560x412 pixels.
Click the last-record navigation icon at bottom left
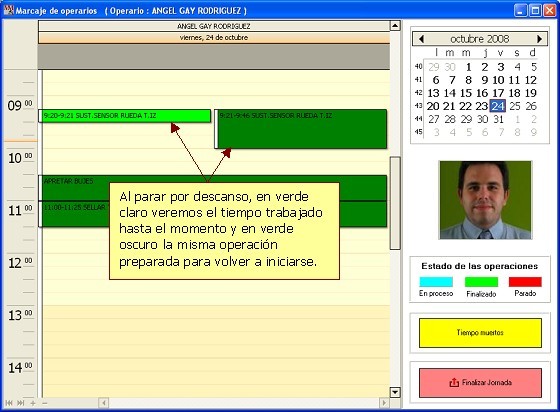click(21, 403)
